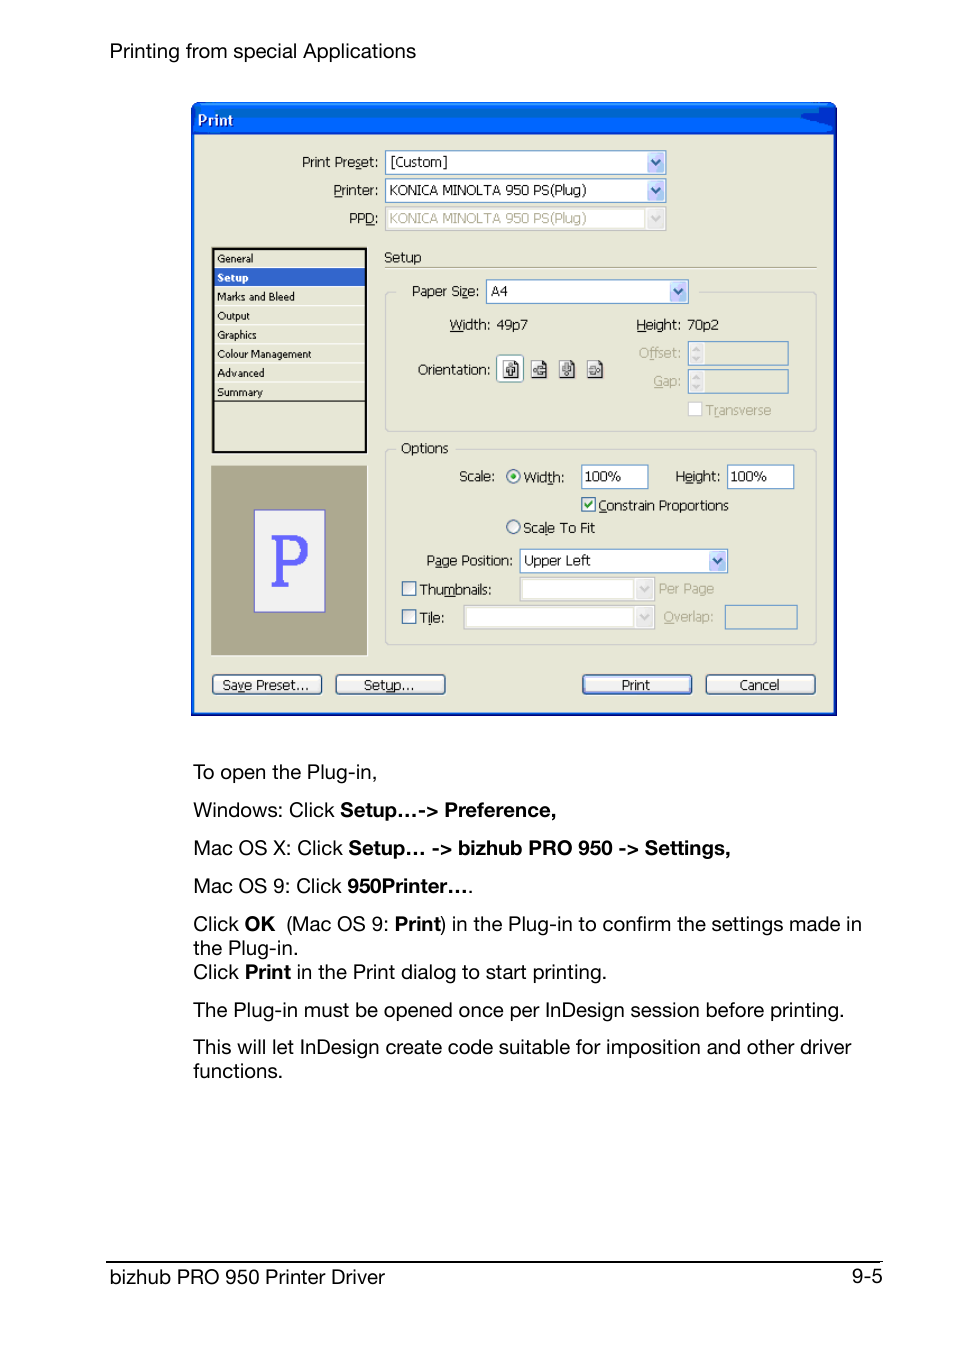The width and height of the screenshot is (954, 1354).
Task: Select the portrait orientation icon
Action: (511, 369)
